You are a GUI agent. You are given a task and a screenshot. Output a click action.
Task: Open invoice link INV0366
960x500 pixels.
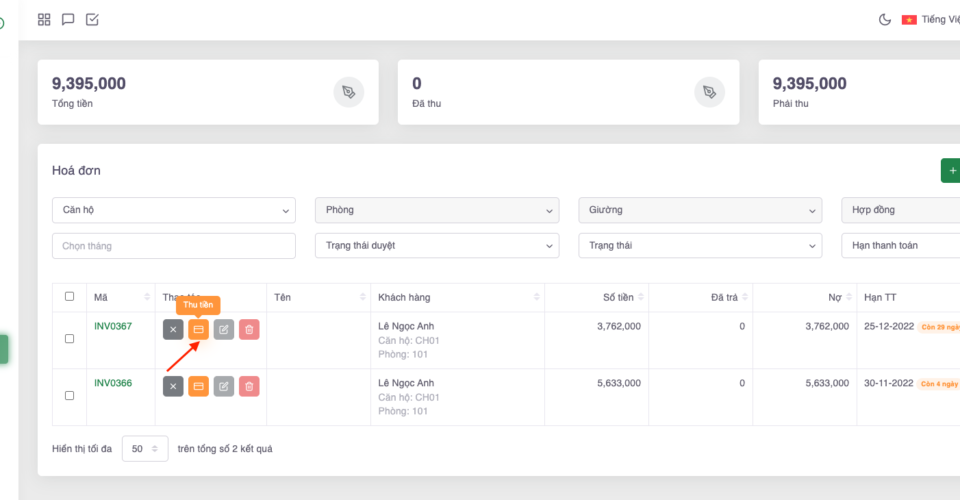pos(113,383)
